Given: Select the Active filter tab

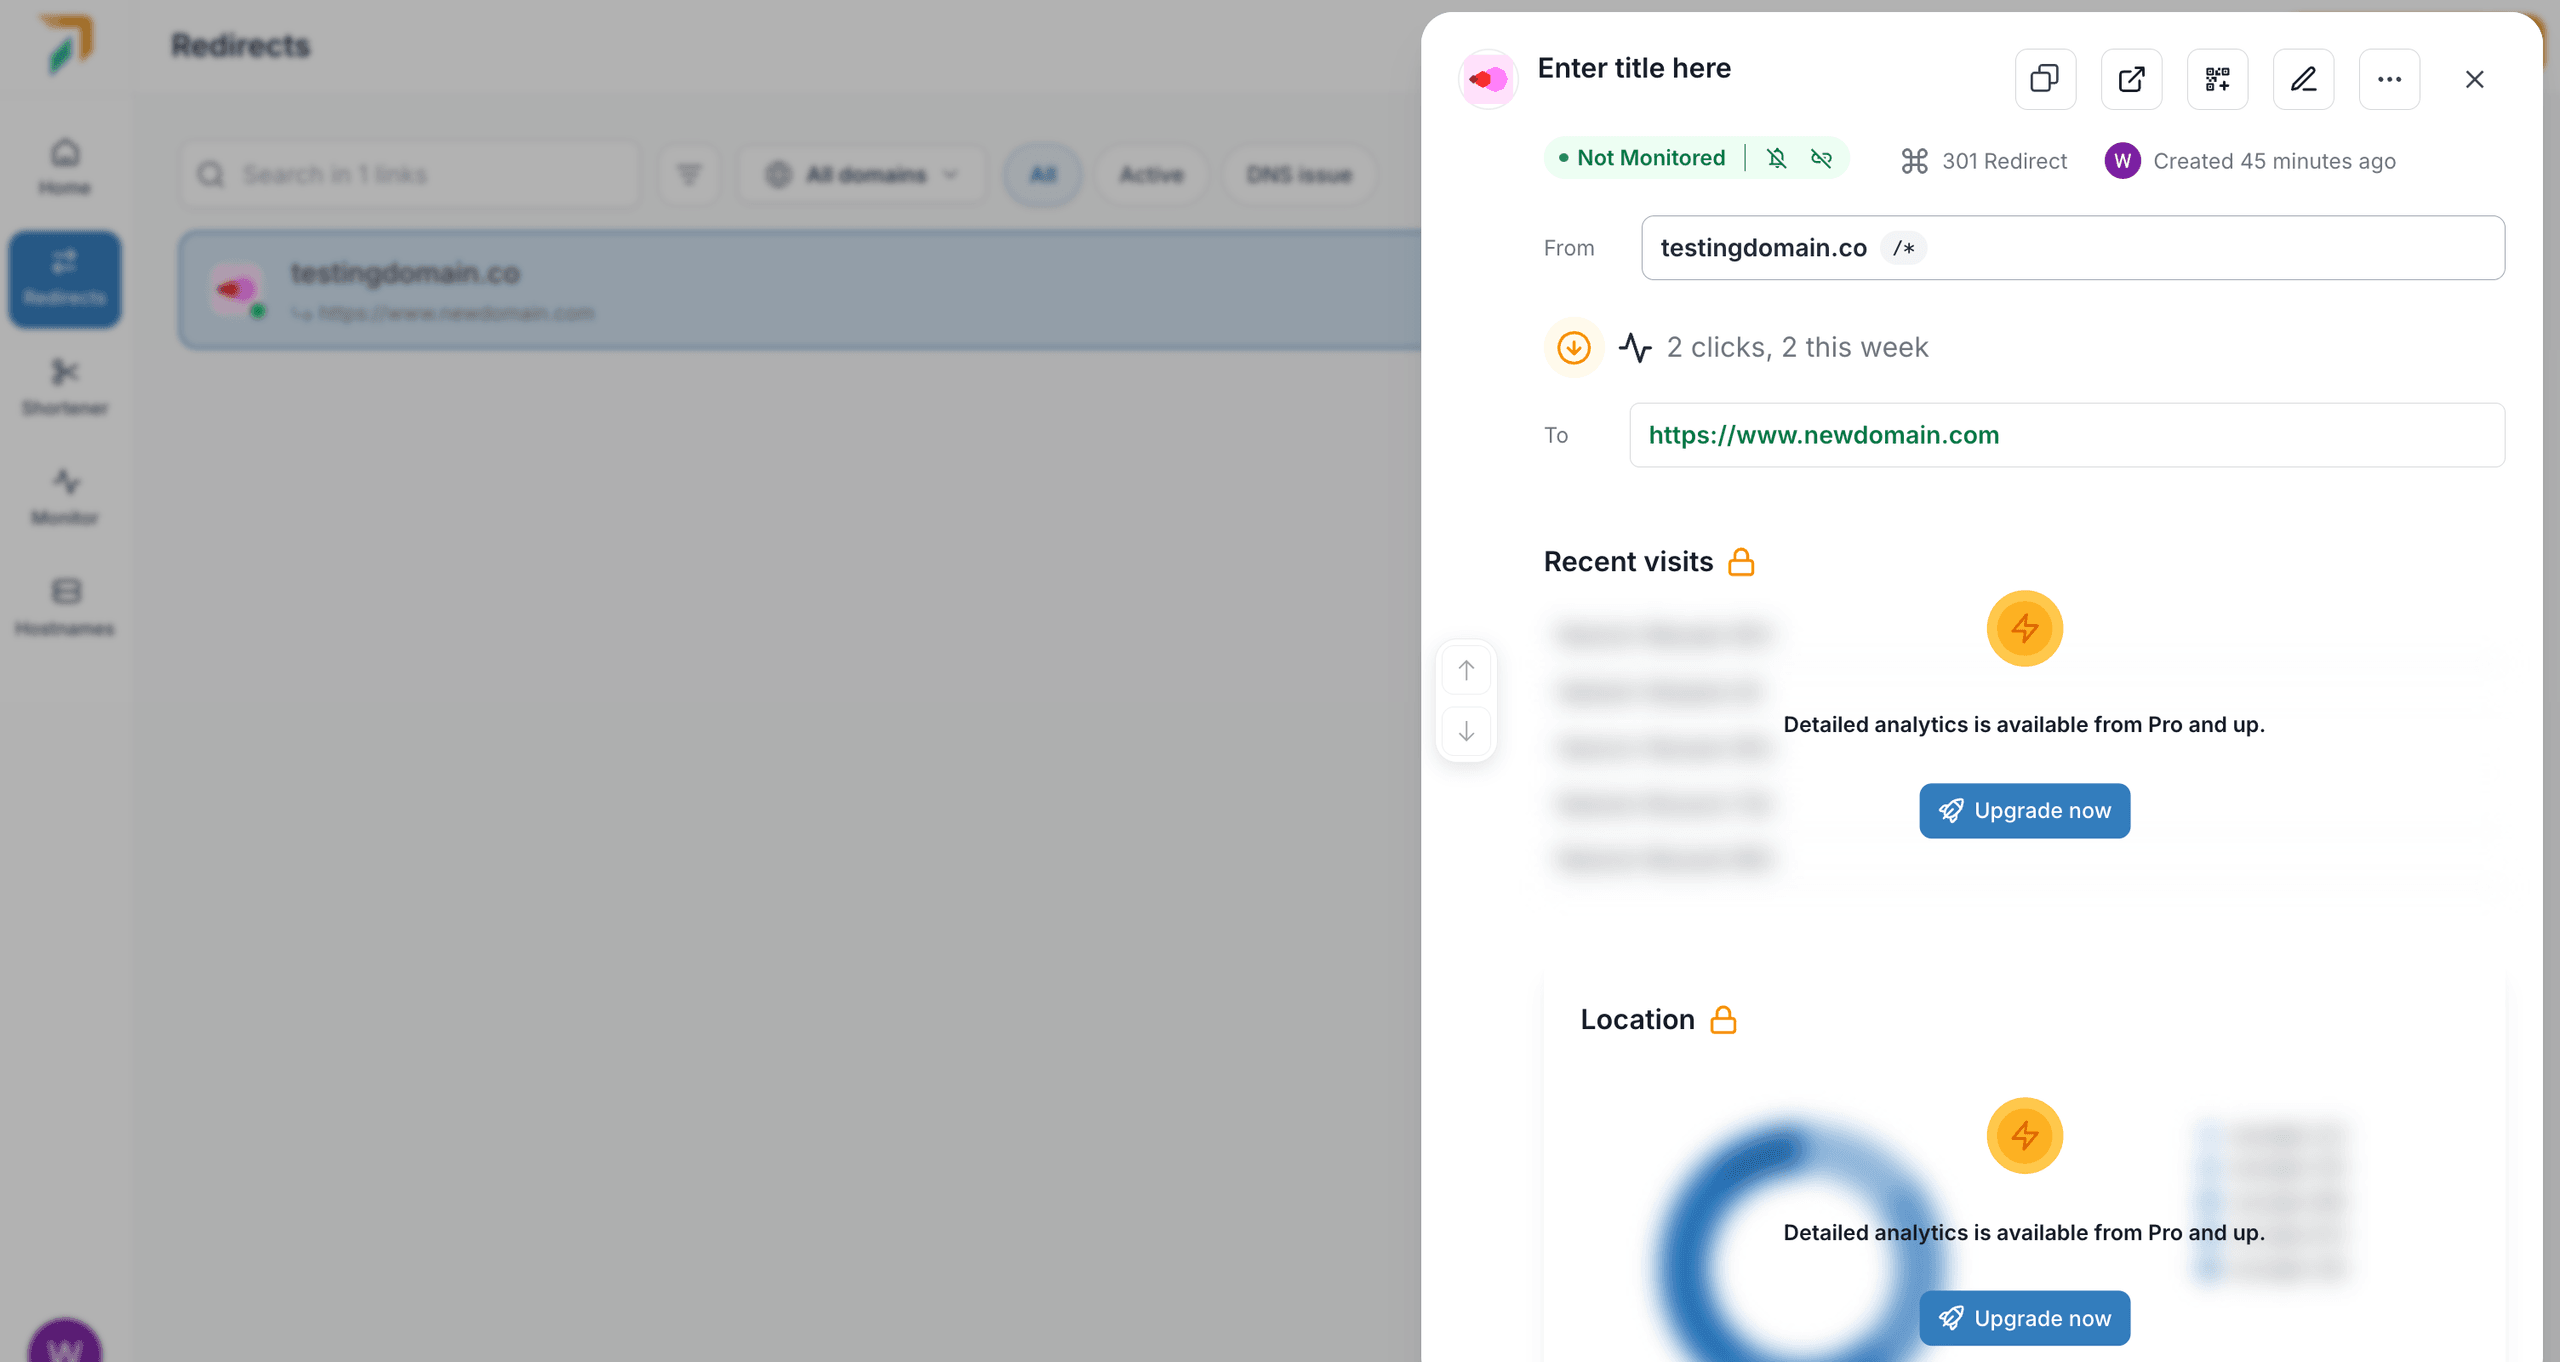Looking at the screenshot, I should (x=1151, y=175).
